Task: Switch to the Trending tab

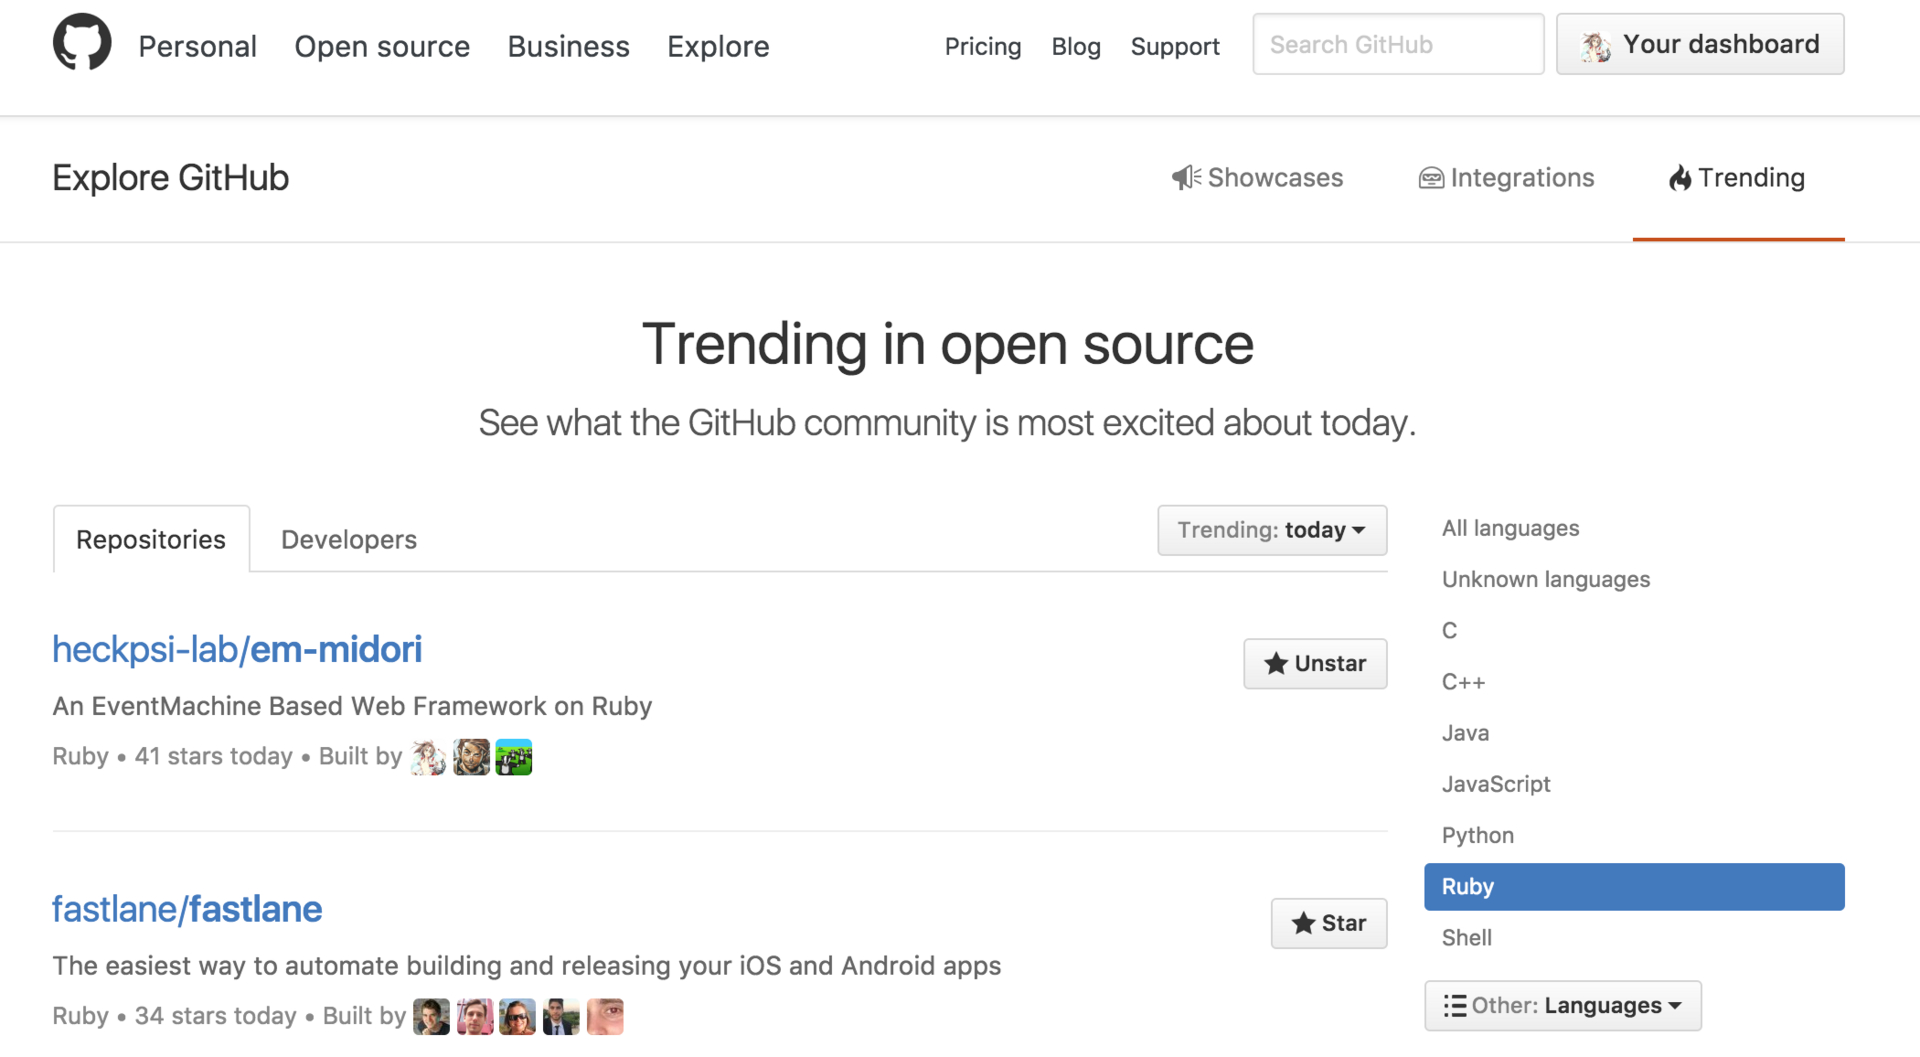Action: click(1738, 178)
